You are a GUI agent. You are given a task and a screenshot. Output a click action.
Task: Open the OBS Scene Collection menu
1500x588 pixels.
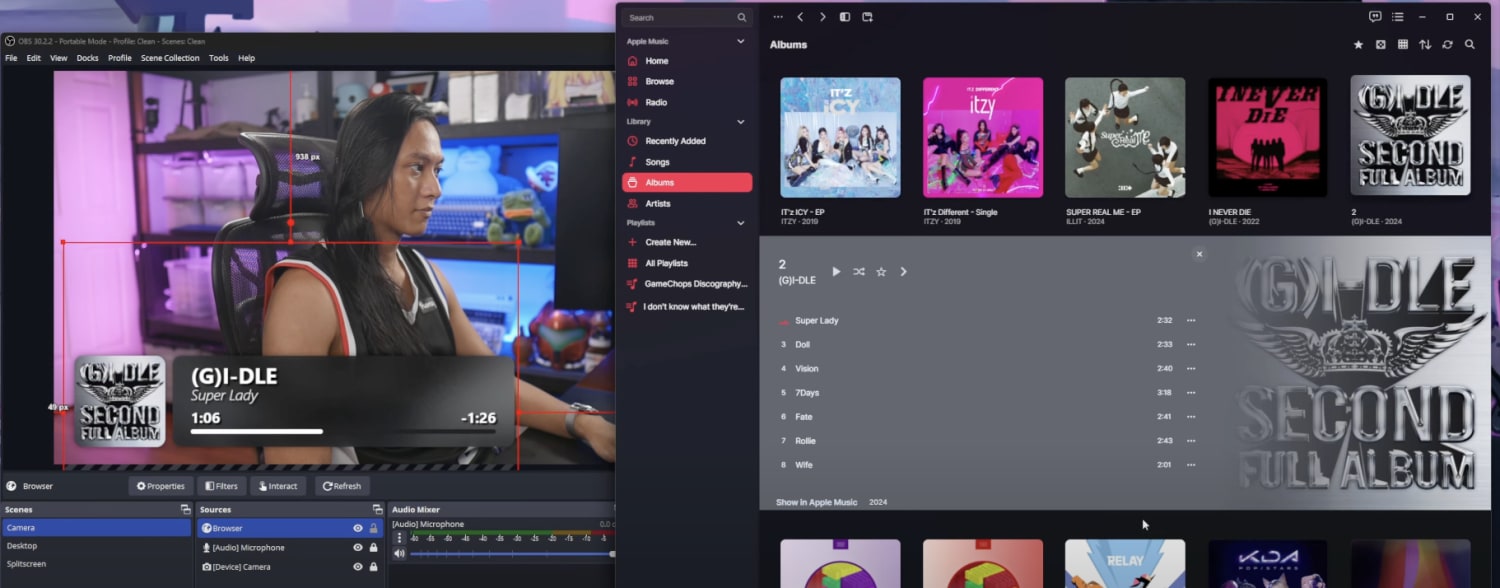click(170, 58)
